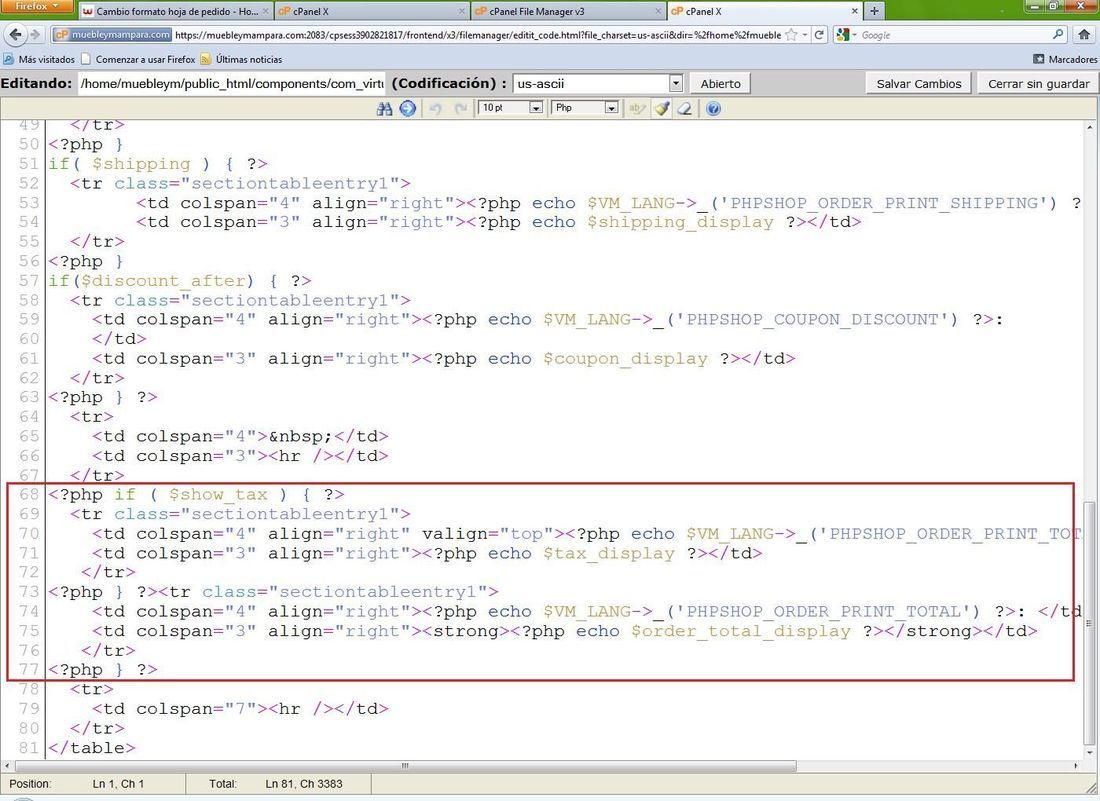Open the Firefox application menu
The height and width of the screenshot is (801, 1100).
pos(36,6)
